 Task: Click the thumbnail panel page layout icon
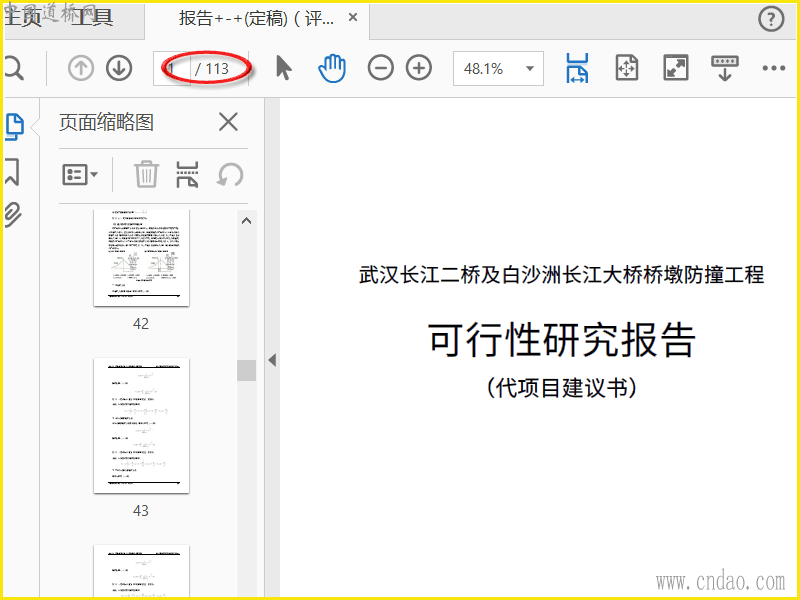[187, 174]
